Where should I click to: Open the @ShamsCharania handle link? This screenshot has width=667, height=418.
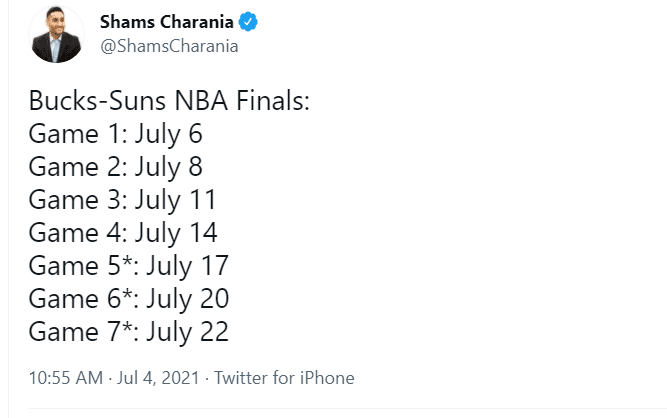click(170, 46)
